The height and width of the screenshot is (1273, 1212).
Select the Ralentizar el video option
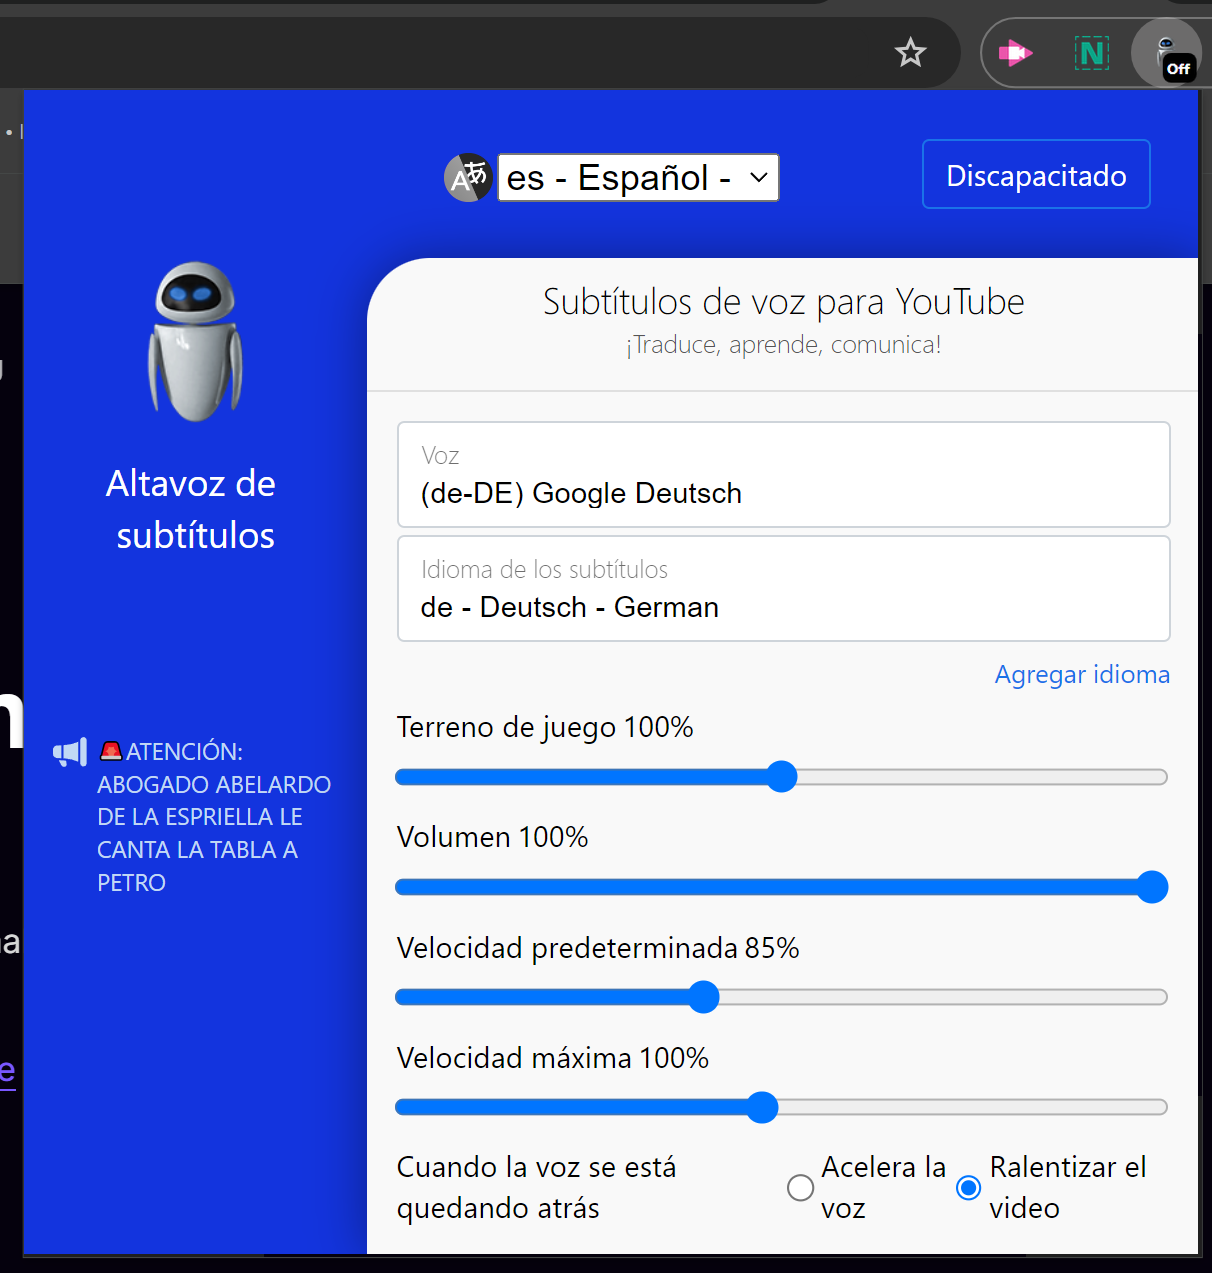pos(968,1188)
